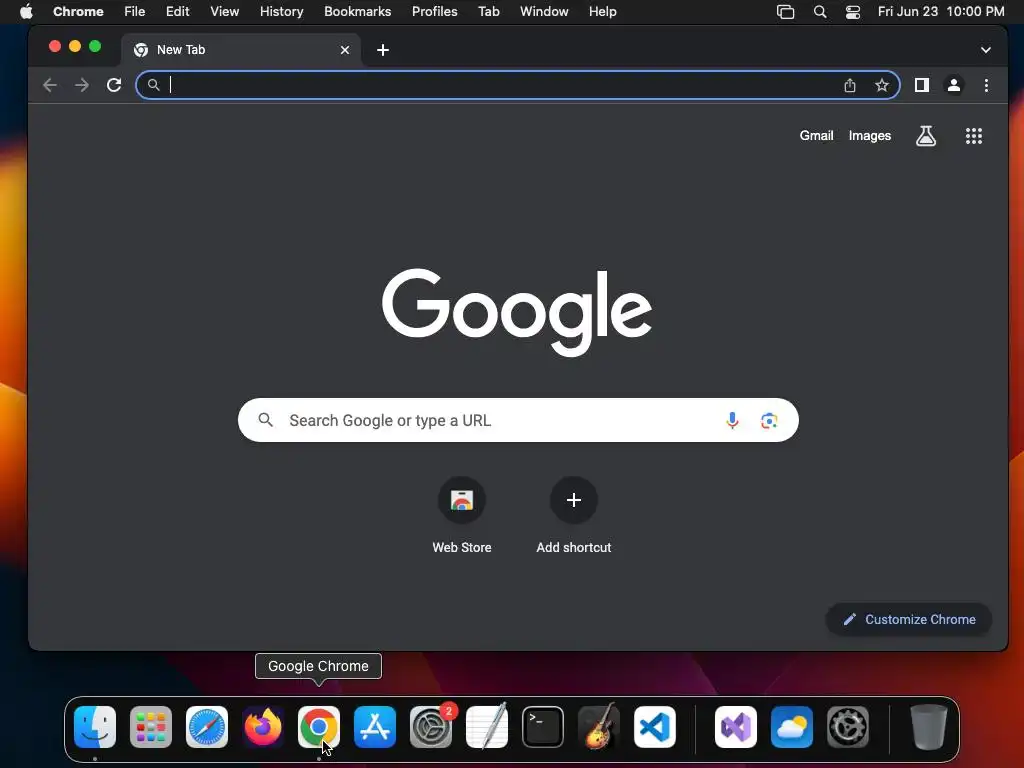The height and width of the screenshot is (768, 1024).
Task: Launch Firefox from the Dock
Action: coord(263,727)
